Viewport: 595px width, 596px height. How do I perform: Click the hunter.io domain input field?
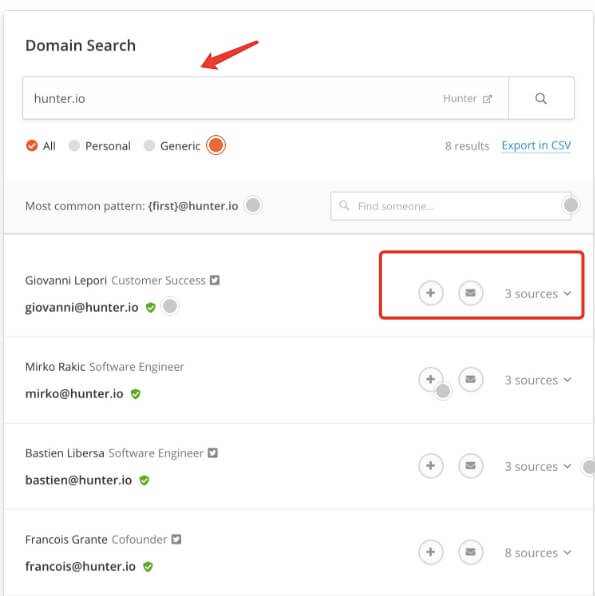pos(265,98)
